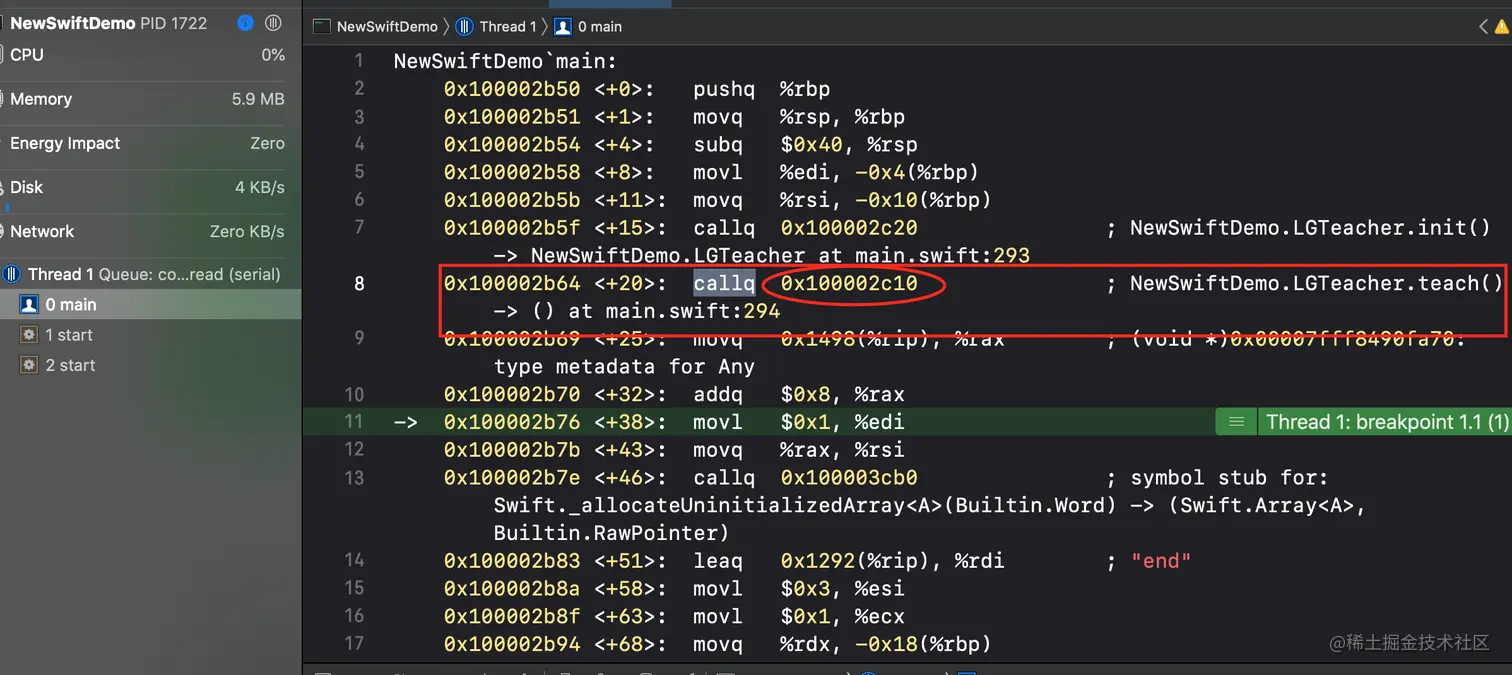
Task: Click subq $0x40, %rsp instruction
Action: tap(805, 145)
